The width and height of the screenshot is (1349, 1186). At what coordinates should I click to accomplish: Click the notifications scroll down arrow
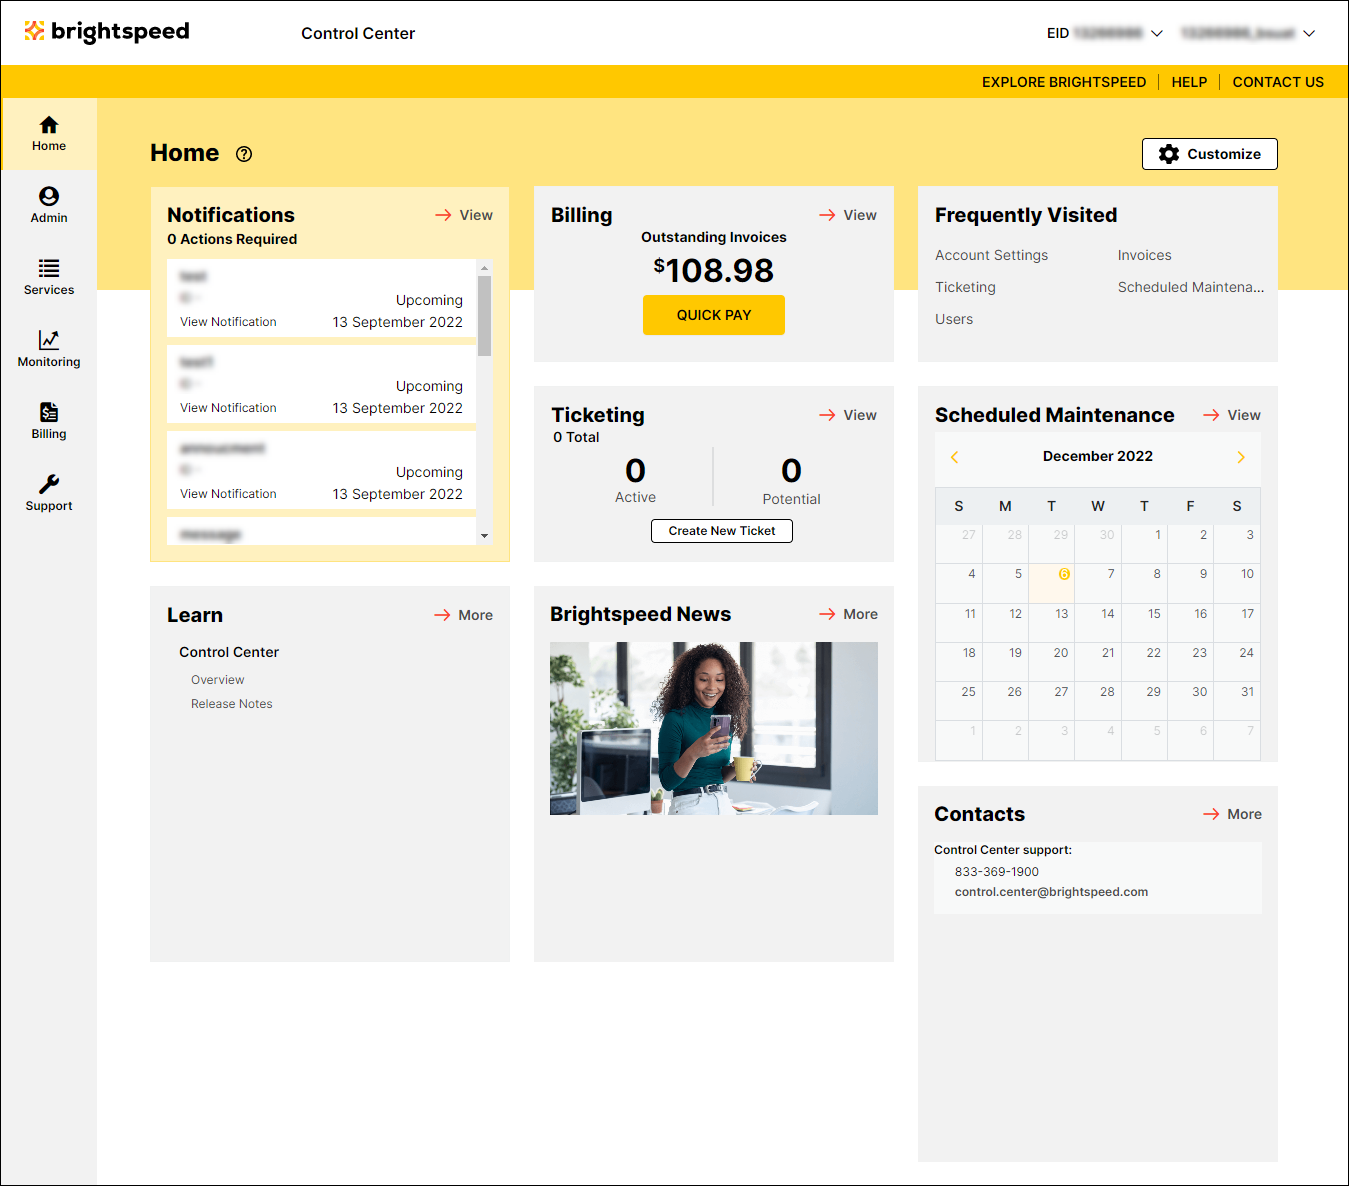484,536
